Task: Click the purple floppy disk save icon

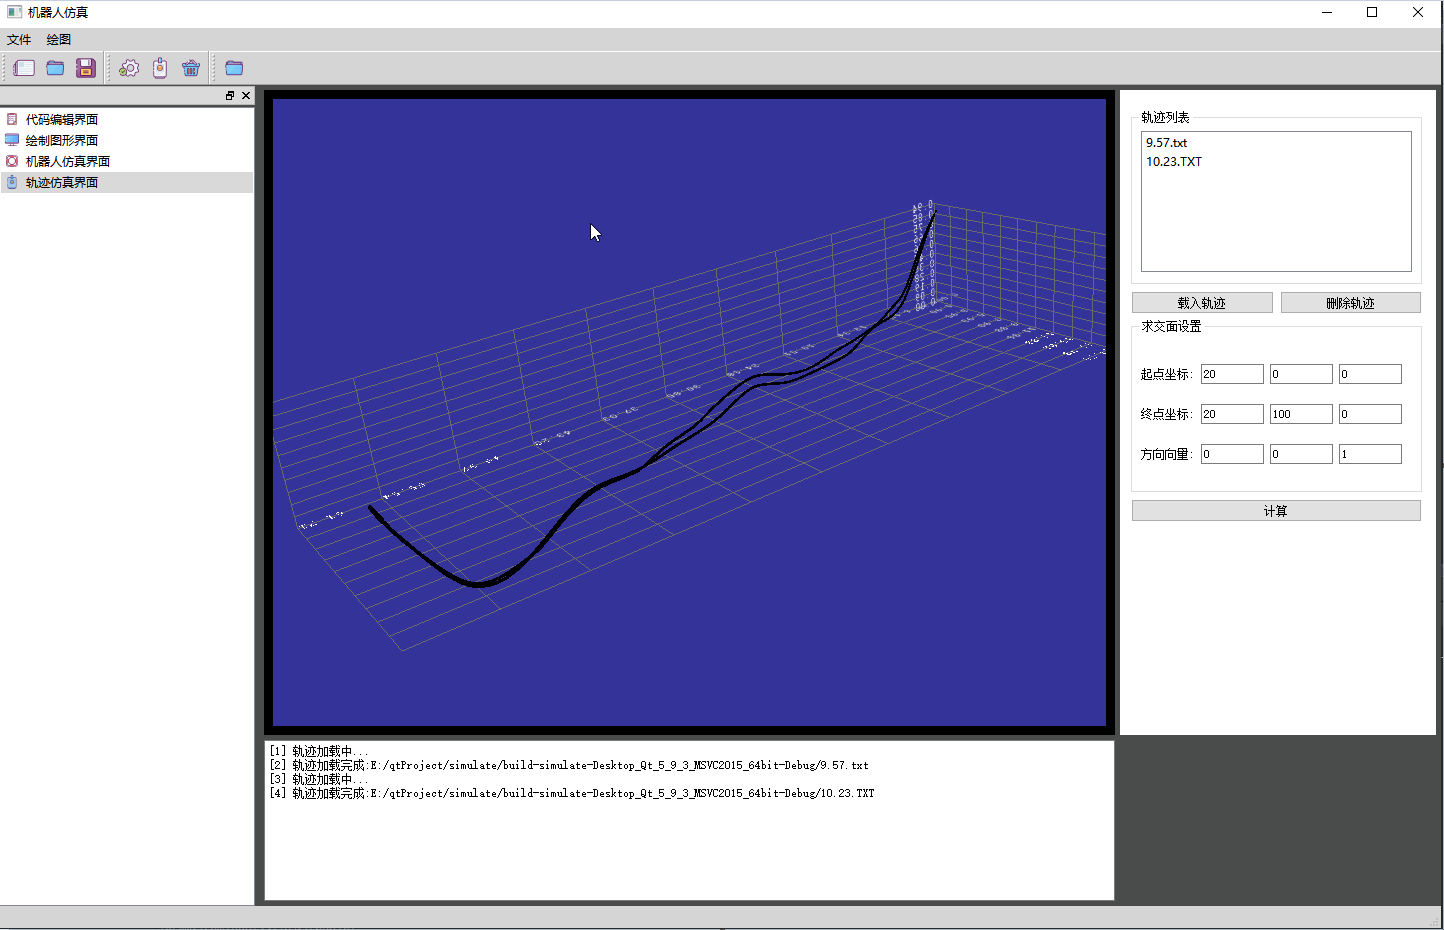Action: [x=86, y=68]
